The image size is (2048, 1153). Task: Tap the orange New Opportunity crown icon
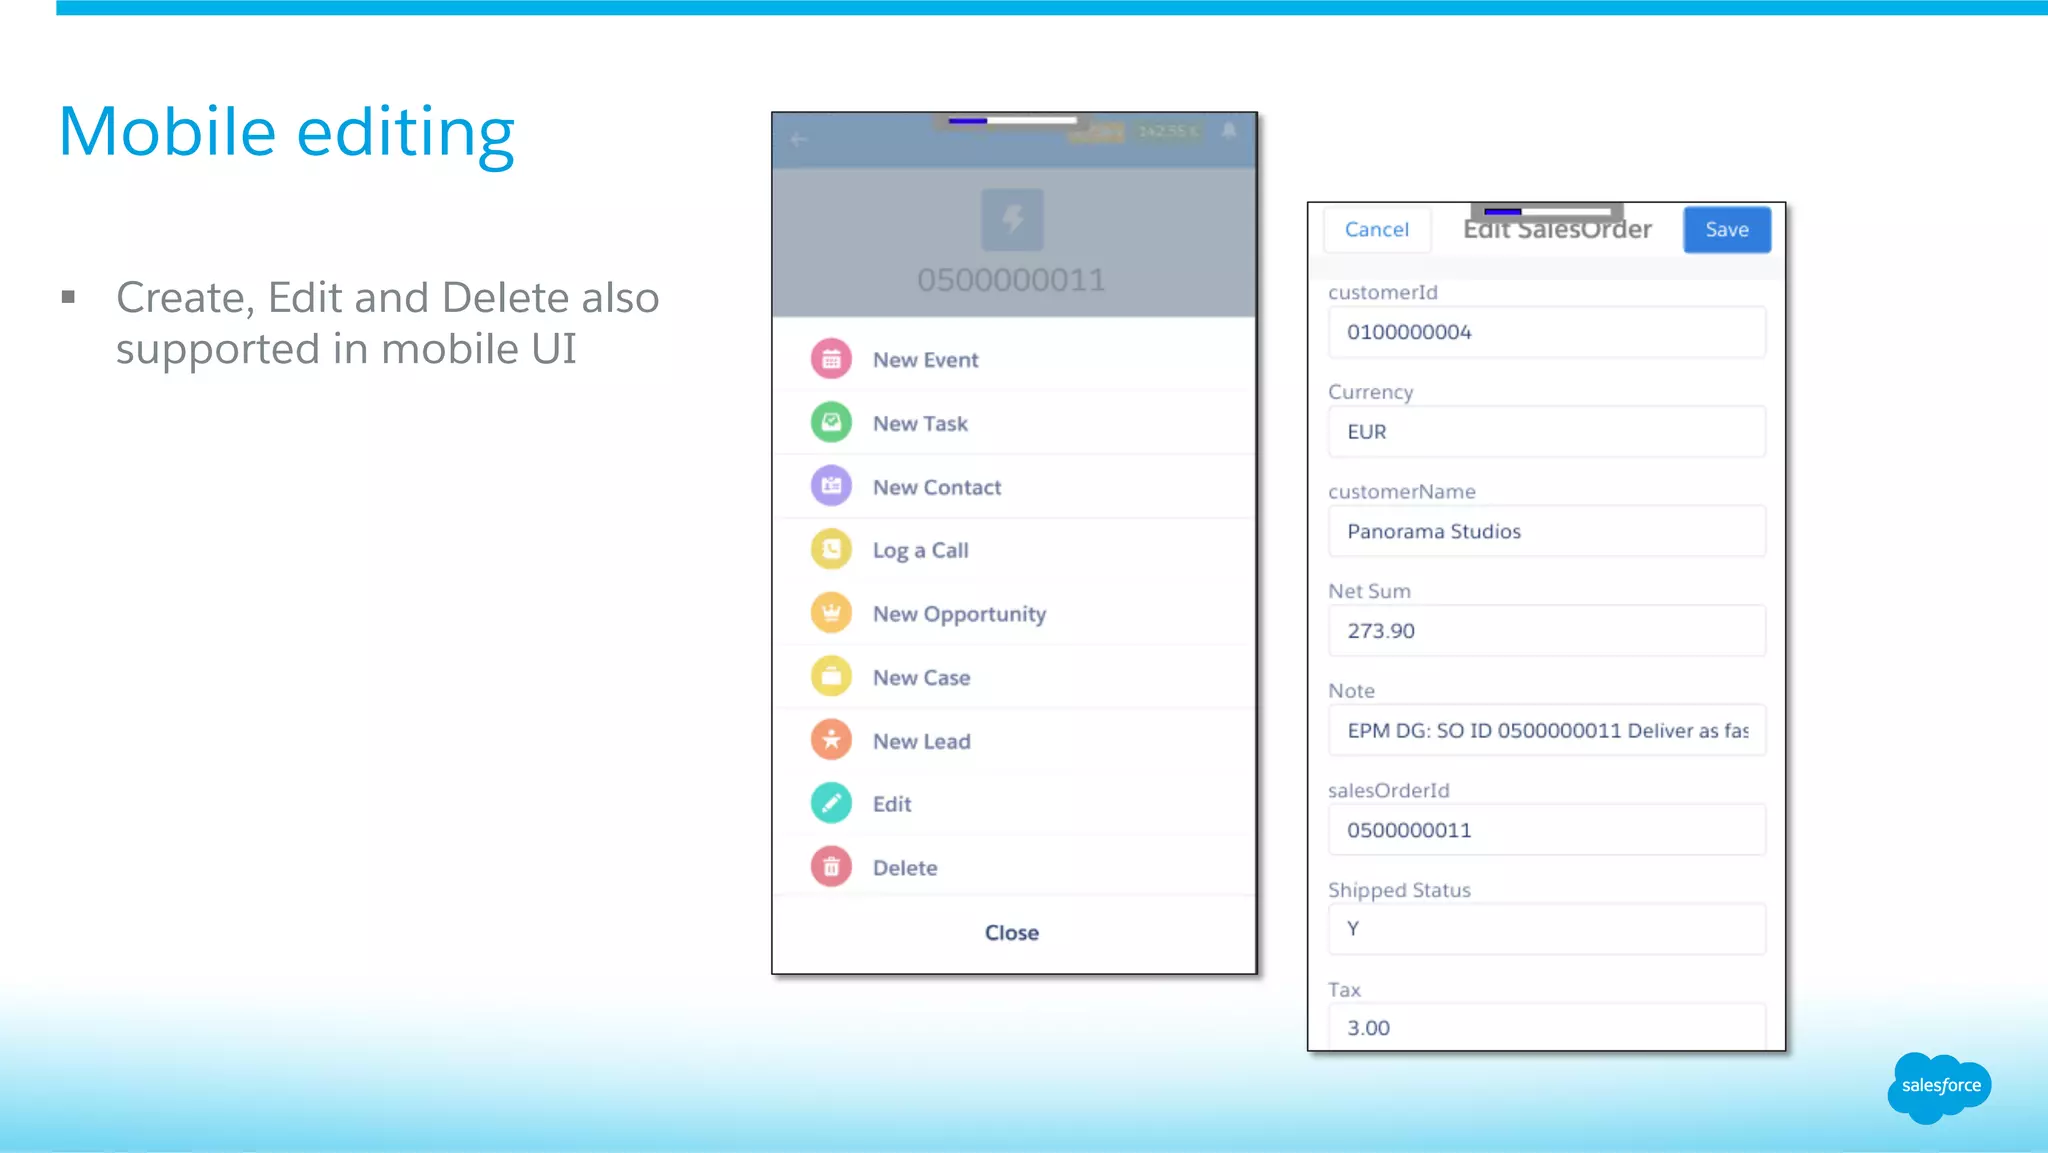831,613
